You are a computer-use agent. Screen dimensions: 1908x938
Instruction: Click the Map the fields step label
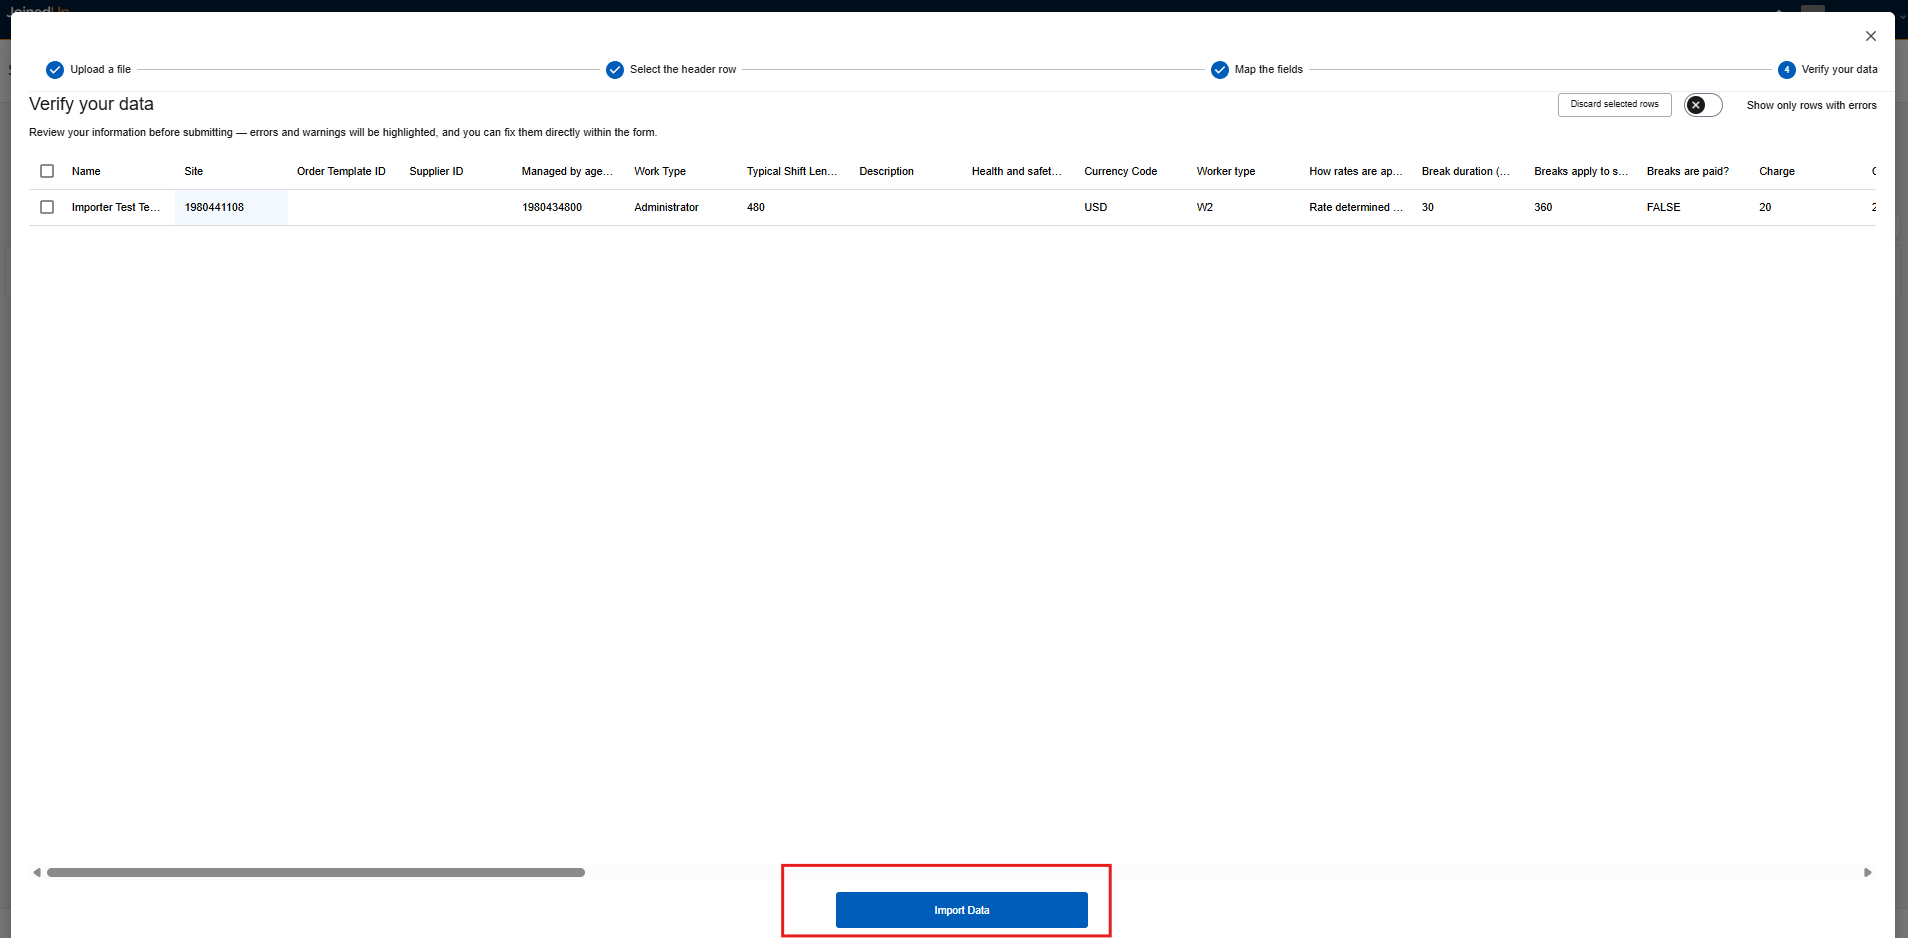tap(1268, 70)
